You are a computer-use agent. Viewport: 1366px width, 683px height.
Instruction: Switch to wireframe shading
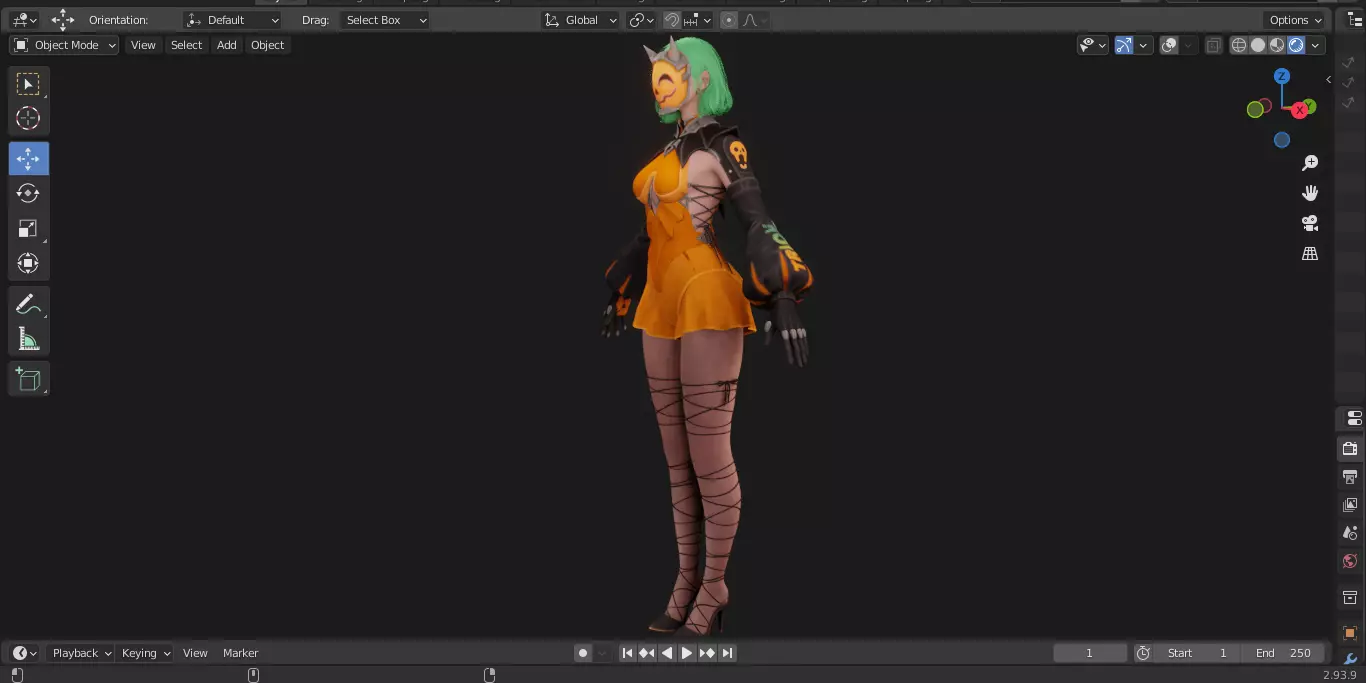pos(1239,45)
